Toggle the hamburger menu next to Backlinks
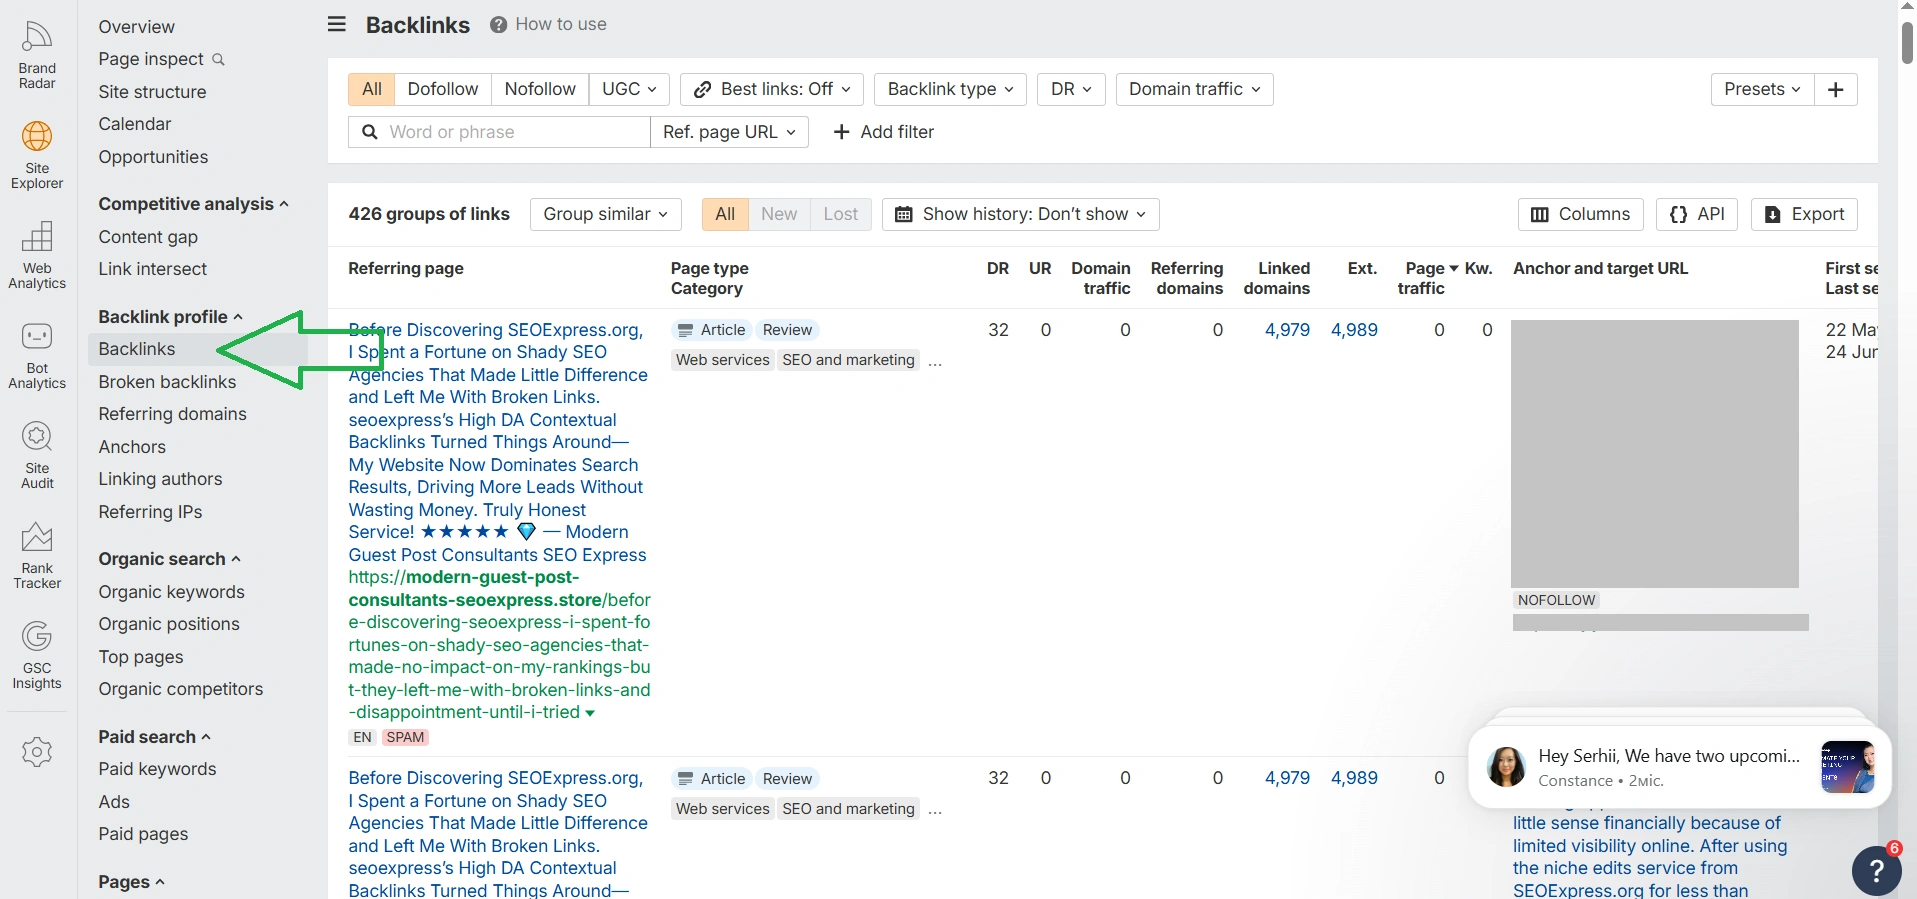Screen dimensions: 1917x899 [x=337, y=24]
